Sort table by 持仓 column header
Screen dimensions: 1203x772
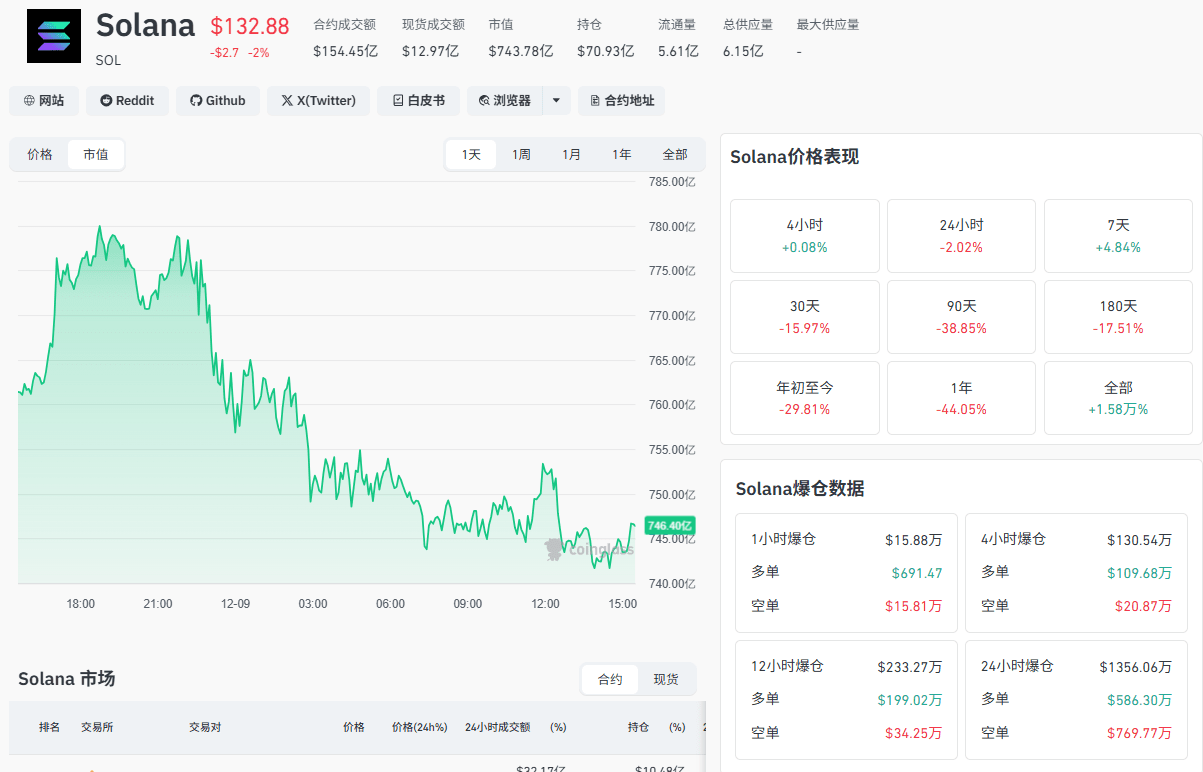[638, 727]
